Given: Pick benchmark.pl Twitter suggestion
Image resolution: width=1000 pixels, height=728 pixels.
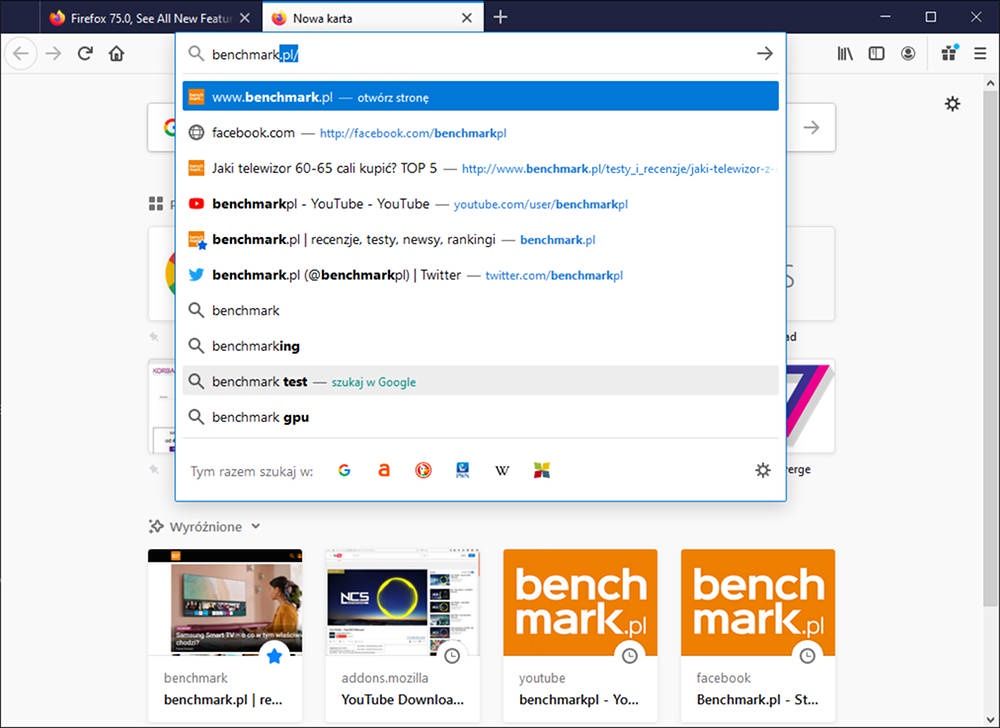Looking at the screenshot, I should (480, 275).
